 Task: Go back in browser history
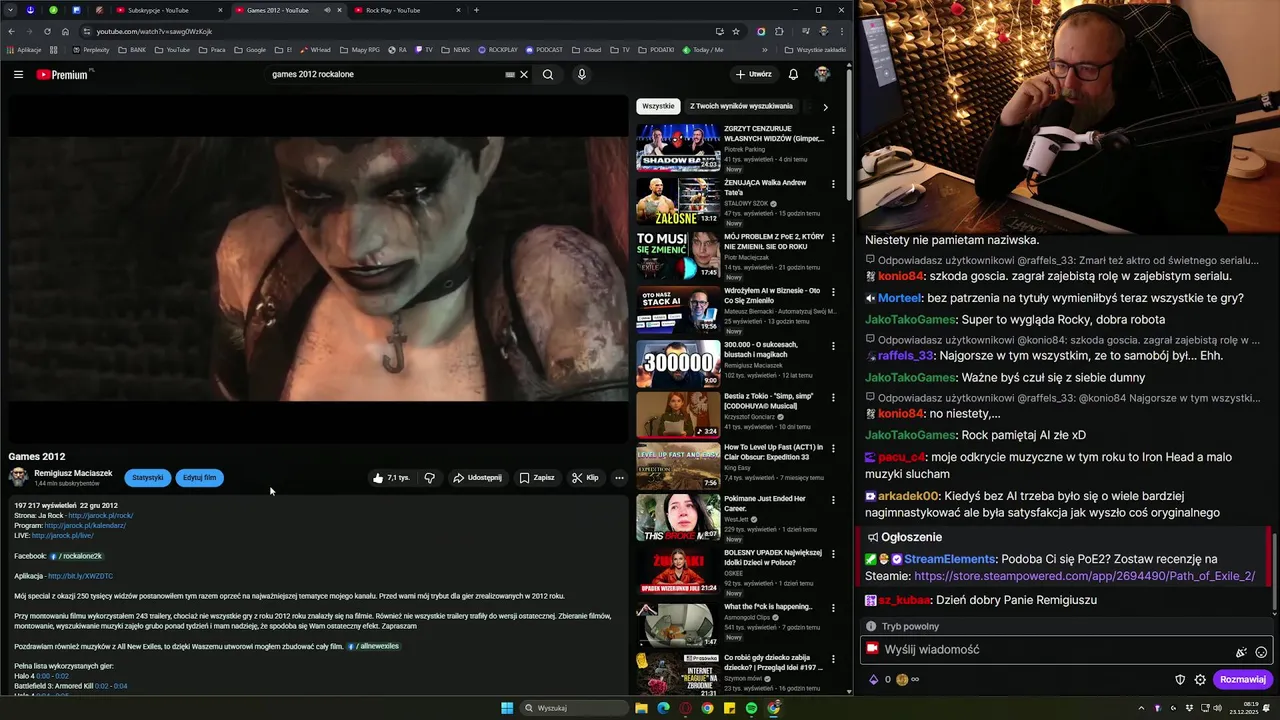tap(11, 31)
